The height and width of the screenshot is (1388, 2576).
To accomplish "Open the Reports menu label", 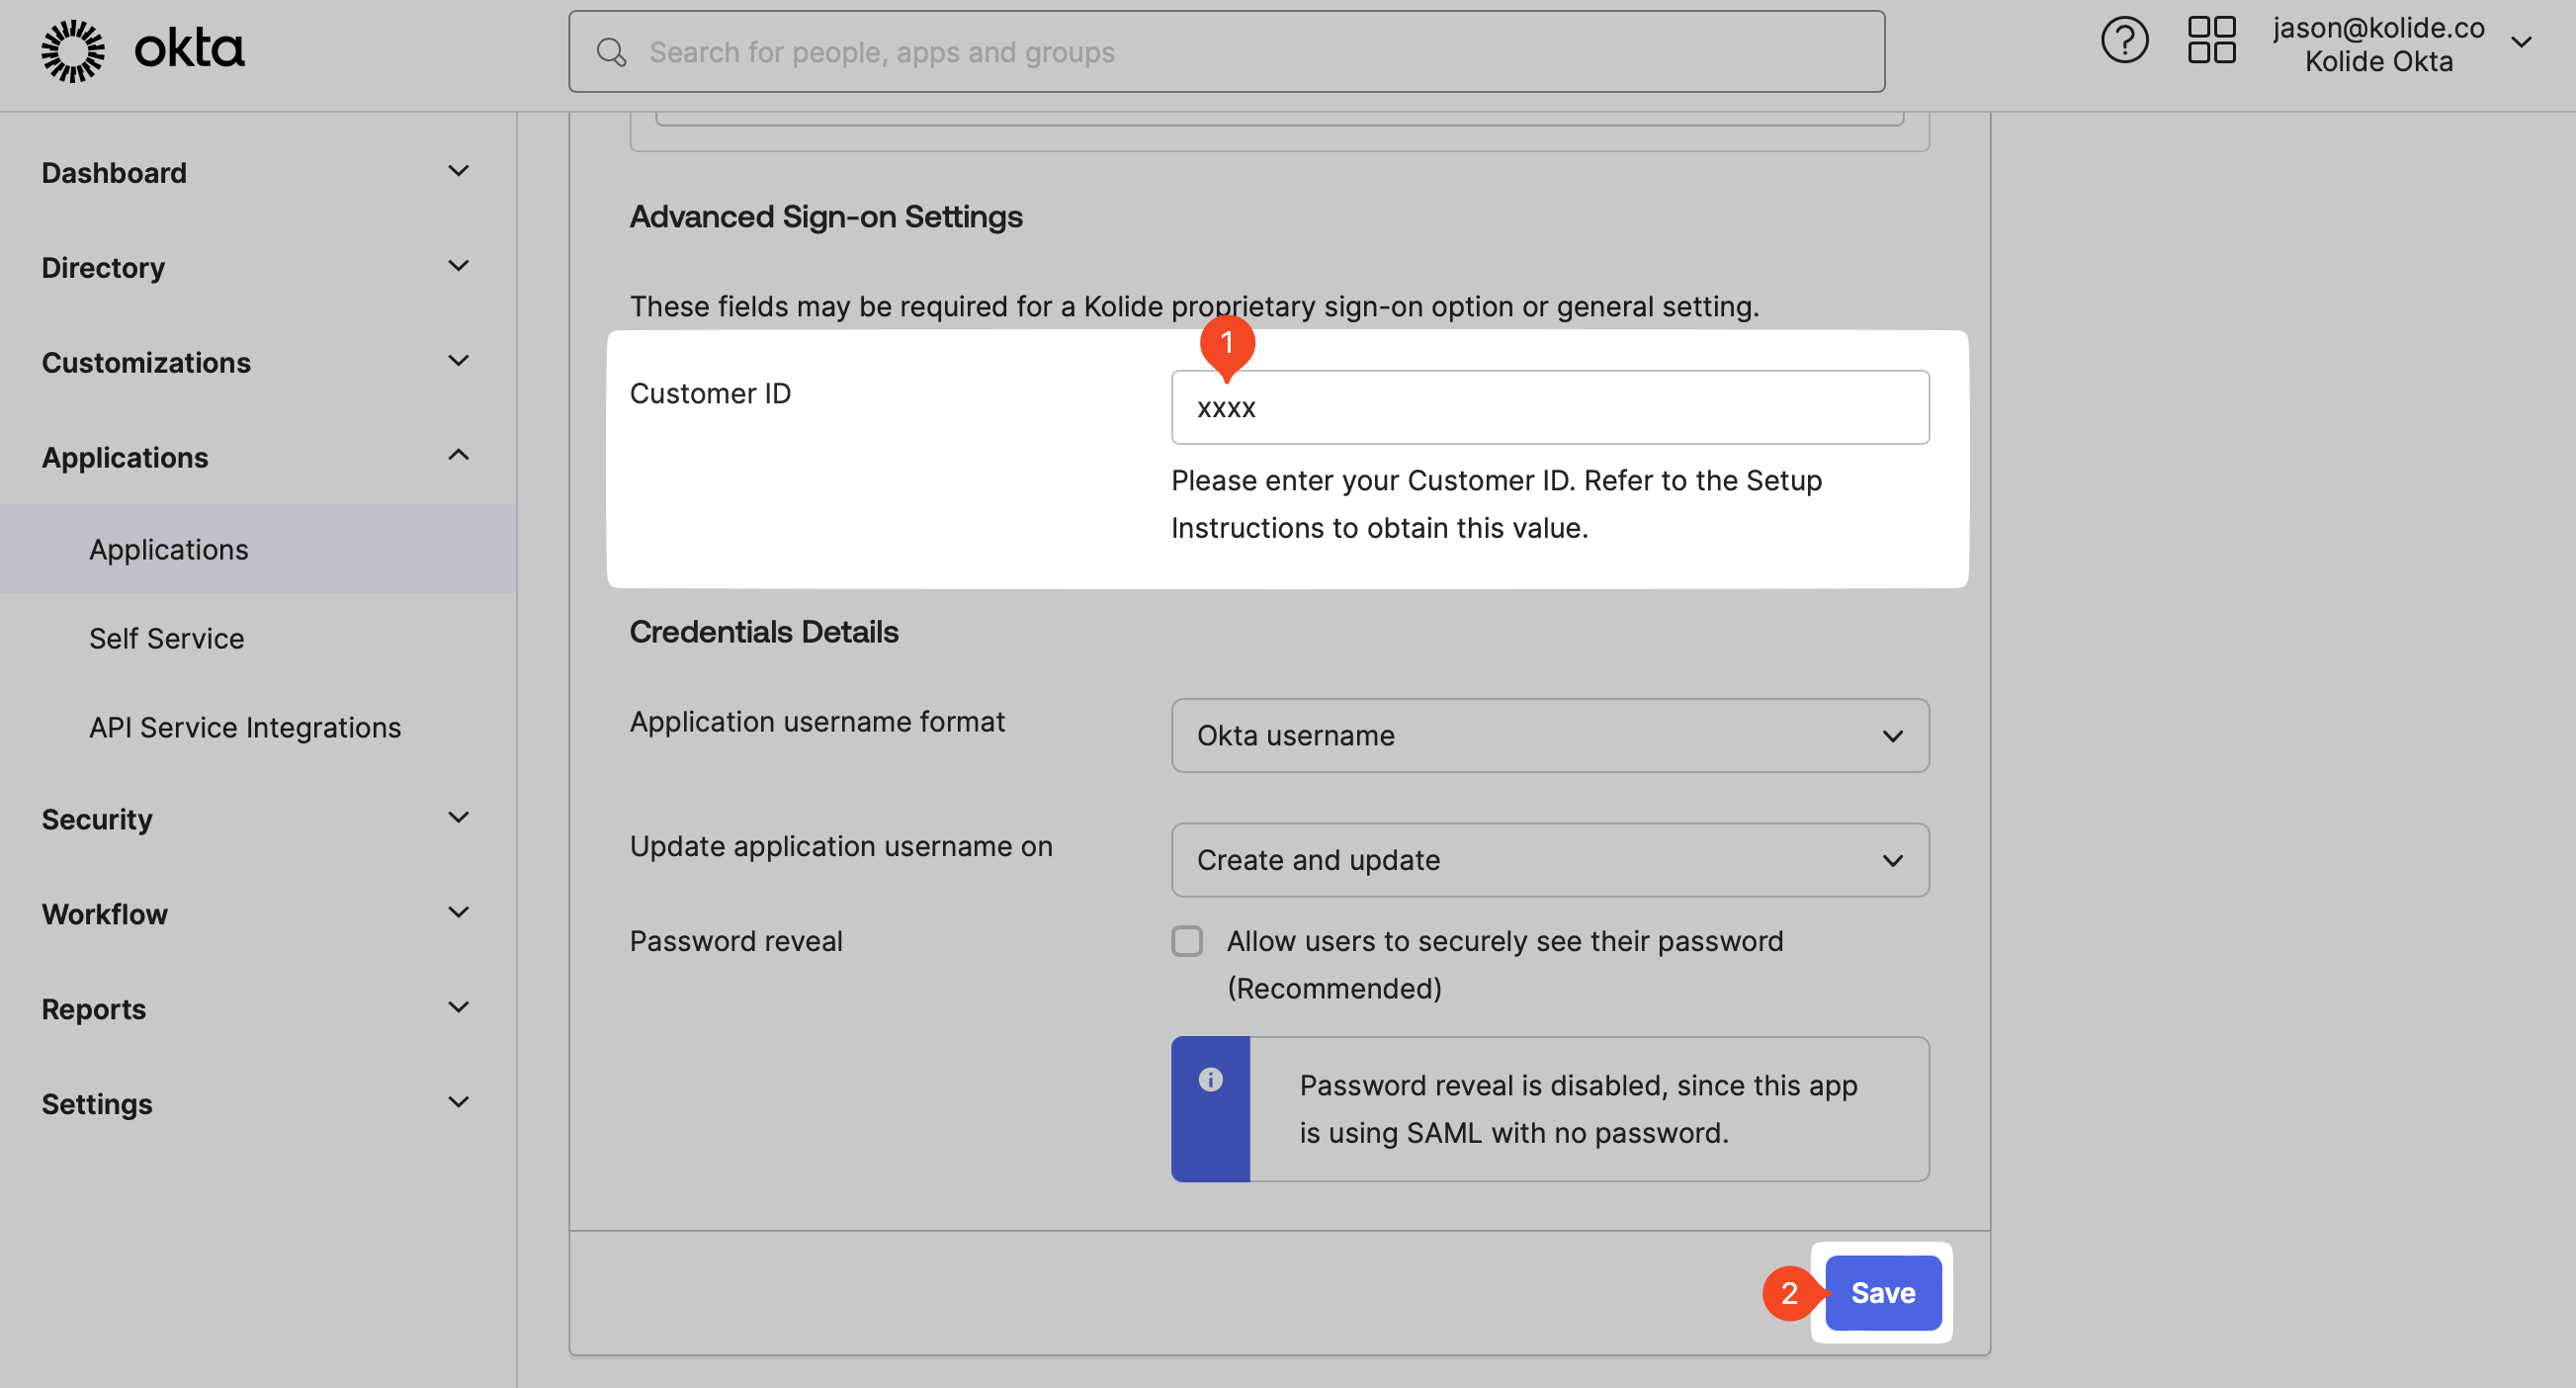I will tap(94, 1010).
